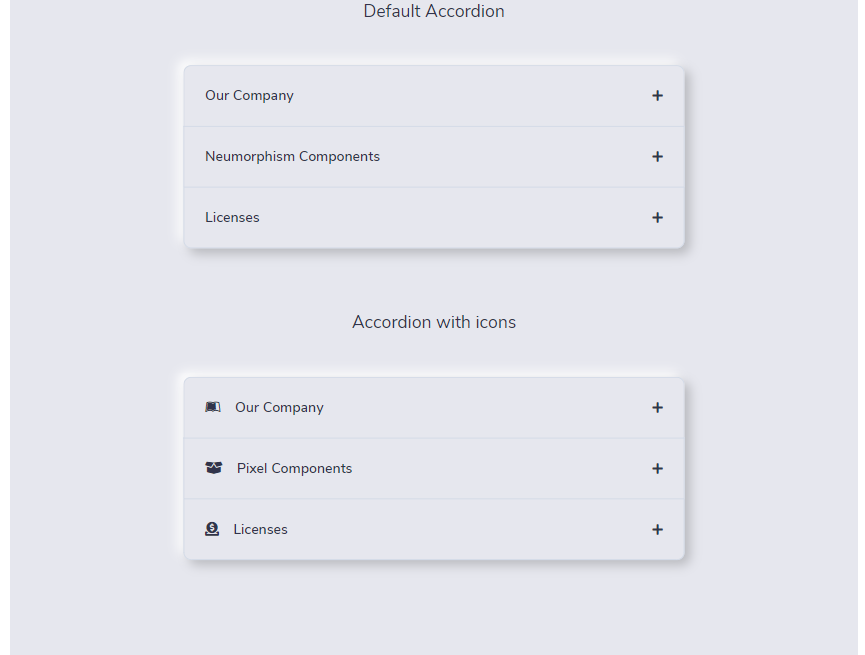The height and width of the screenshot is (655, 865).
Task: Open the Pixel Components label
Action: [x=294, y=469]
